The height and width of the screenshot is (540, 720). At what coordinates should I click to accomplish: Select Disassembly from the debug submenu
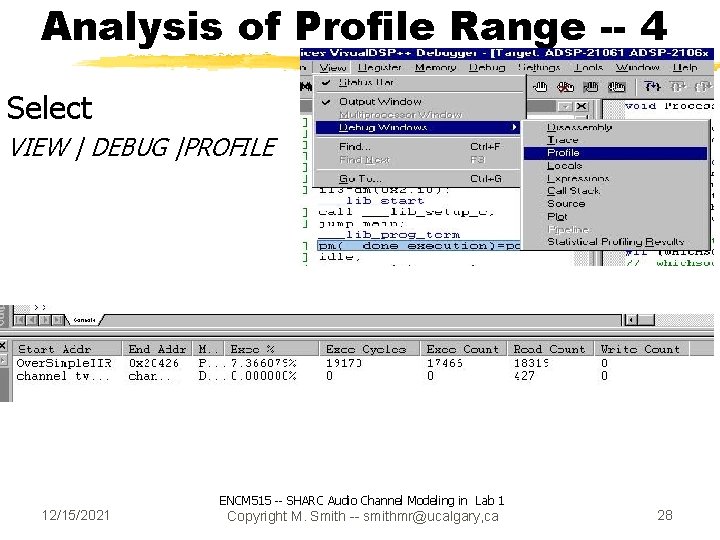615,127
